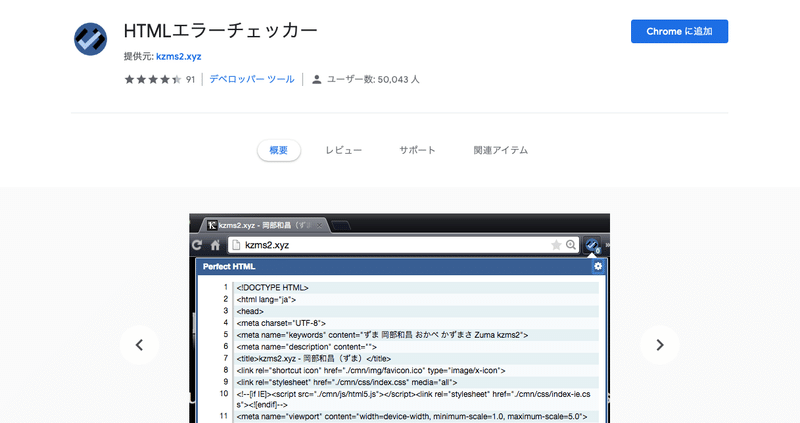Switch to the レビュー tab
Image resolution: width=800 pixels, height=423 pixels.
point(343,151)
